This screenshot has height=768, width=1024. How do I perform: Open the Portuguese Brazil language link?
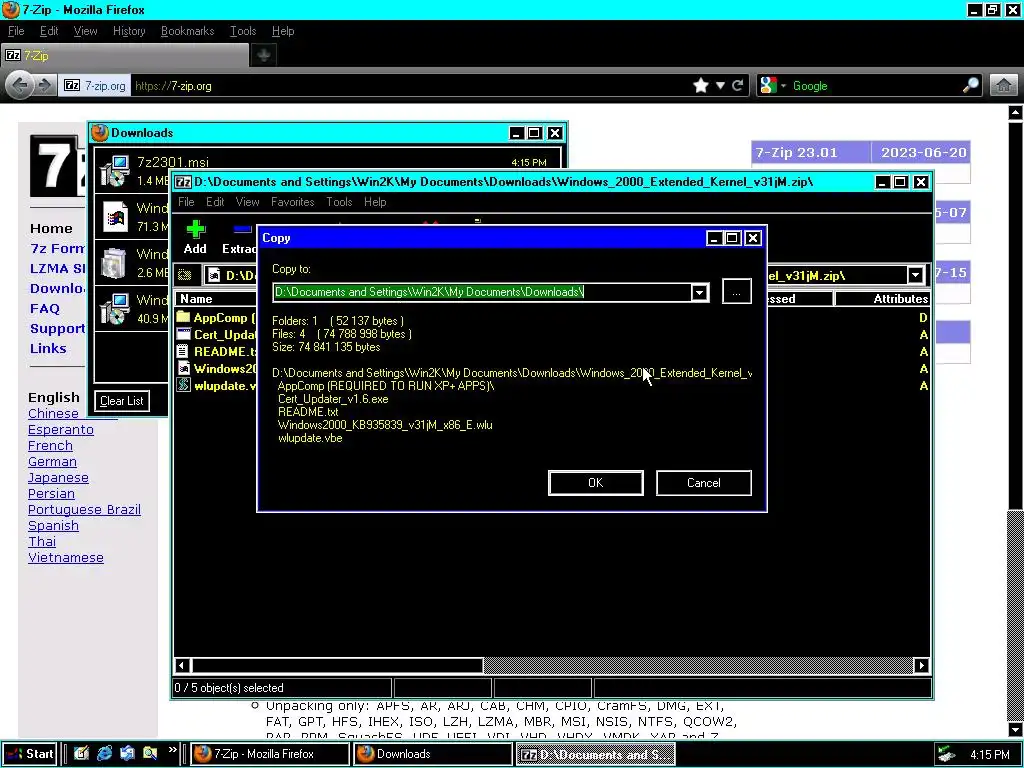tap(84, 509)
